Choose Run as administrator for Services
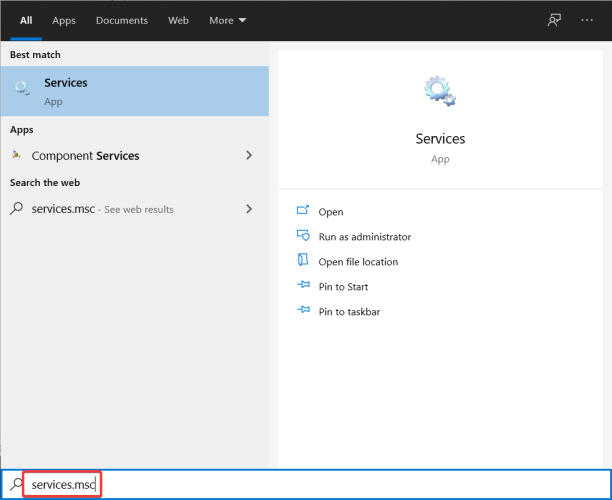 (x=364, y=237)
